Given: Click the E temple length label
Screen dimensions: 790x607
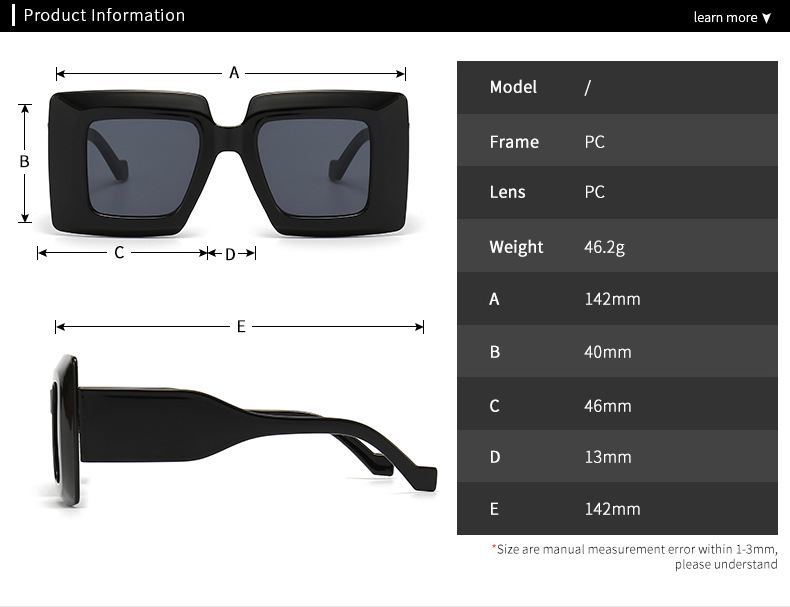Looking at the screenshot, I should click(x=241, y=326).
